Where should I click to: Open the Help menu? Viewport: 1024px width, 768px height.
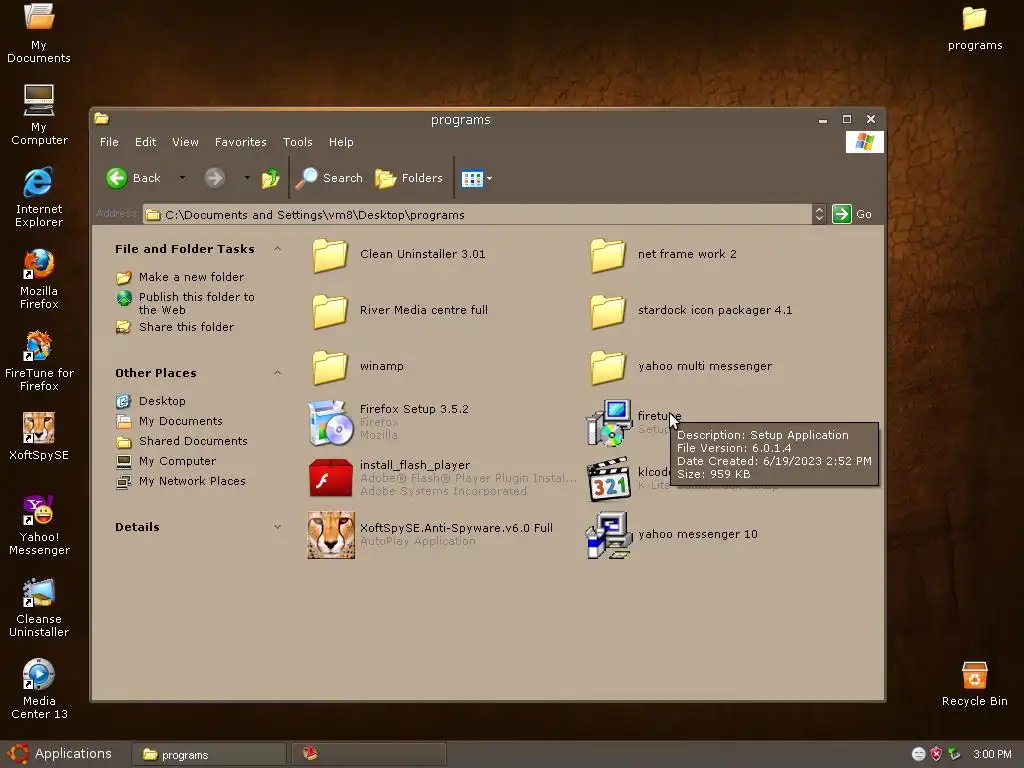(x=341, y=142)
